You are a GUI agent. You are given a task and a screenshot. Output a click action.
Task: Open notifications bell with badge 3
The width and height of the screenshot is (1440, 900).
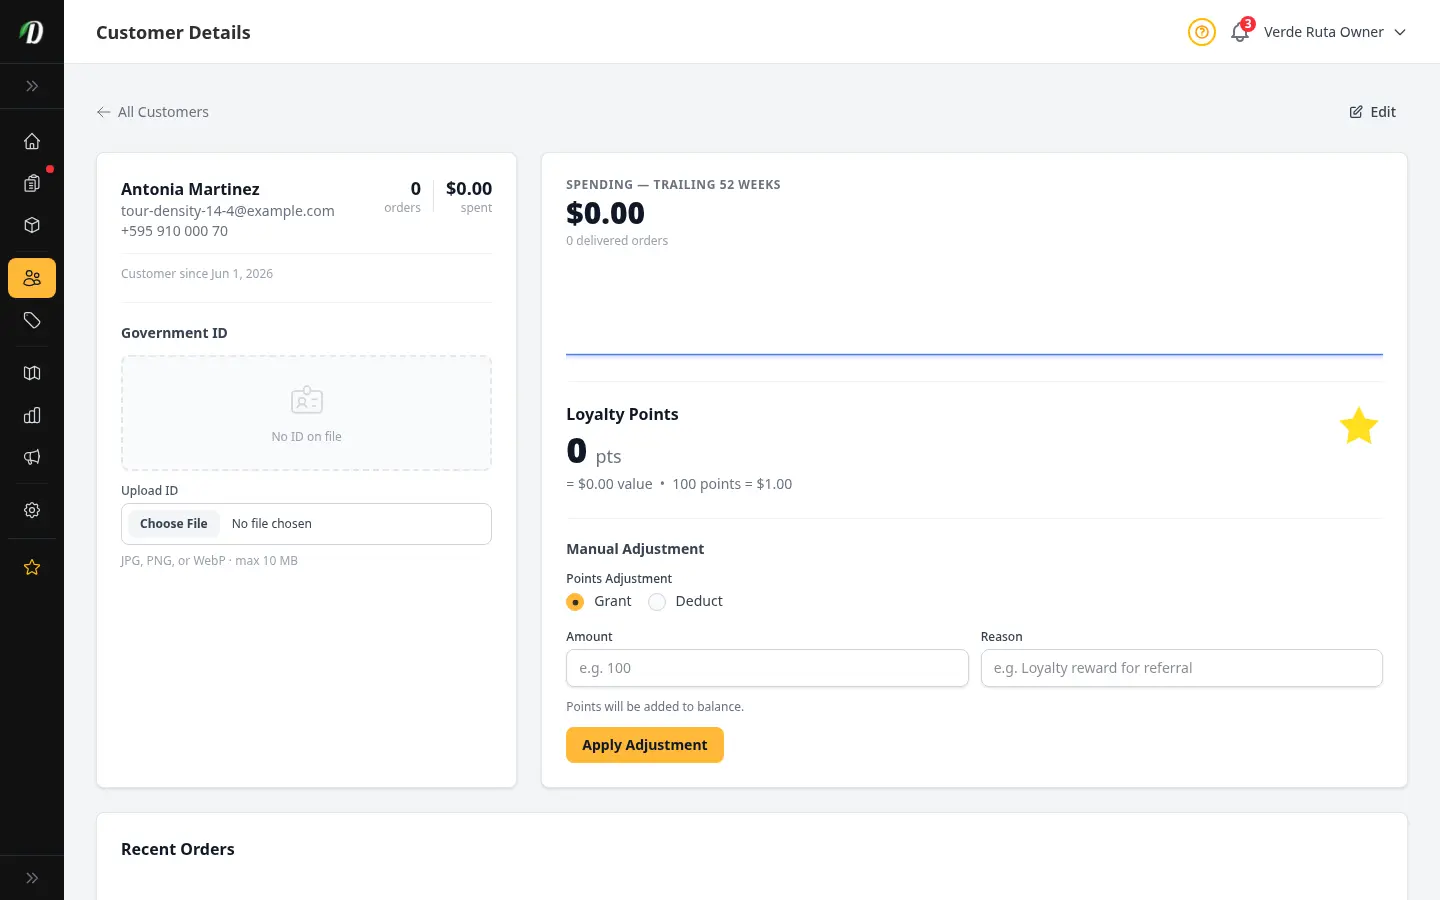pos(1240,32)
